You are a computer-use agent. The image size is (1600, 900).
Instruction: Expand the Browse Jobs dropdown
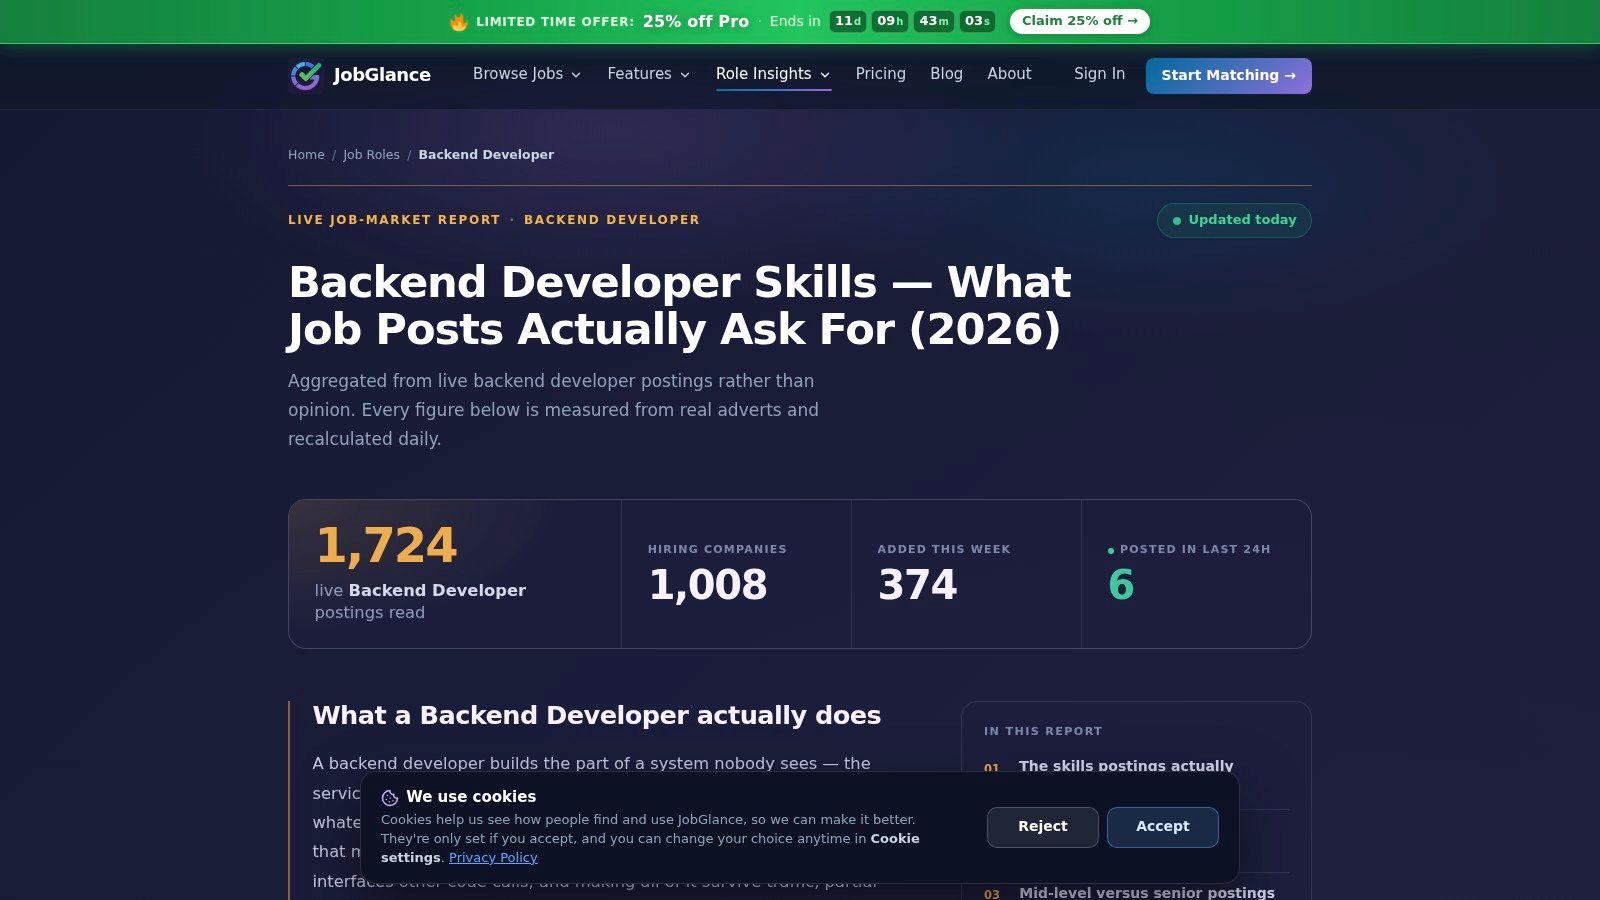point(527,74)
